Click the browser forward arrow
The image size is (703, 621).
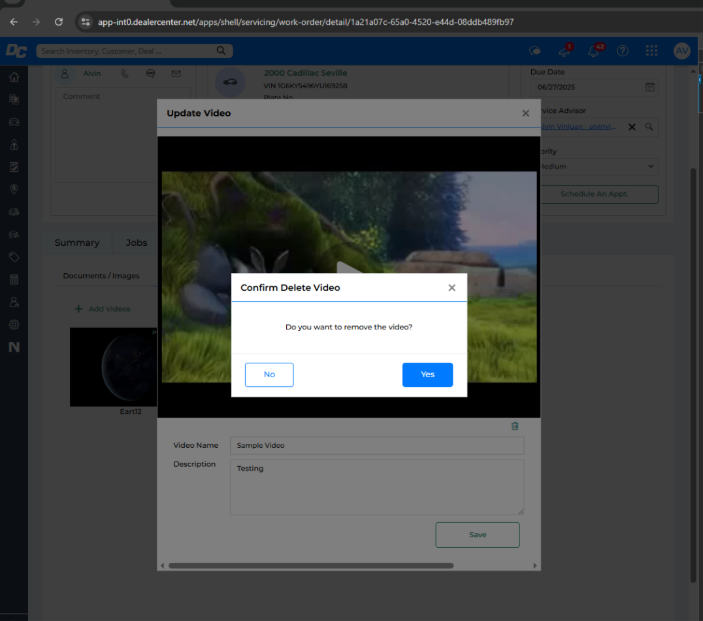pyautogui.click(x=36, y=22)
